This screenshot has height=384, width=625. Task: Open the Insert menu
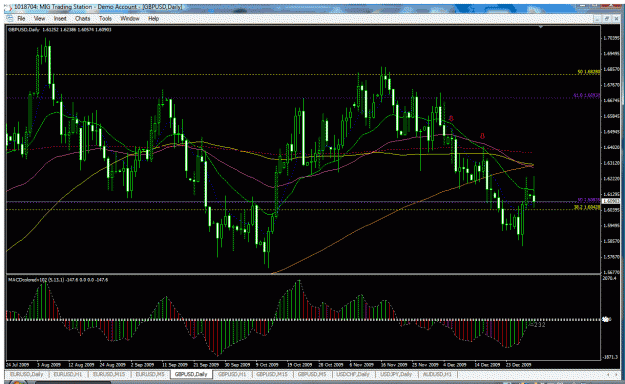(x=60, y=19)
